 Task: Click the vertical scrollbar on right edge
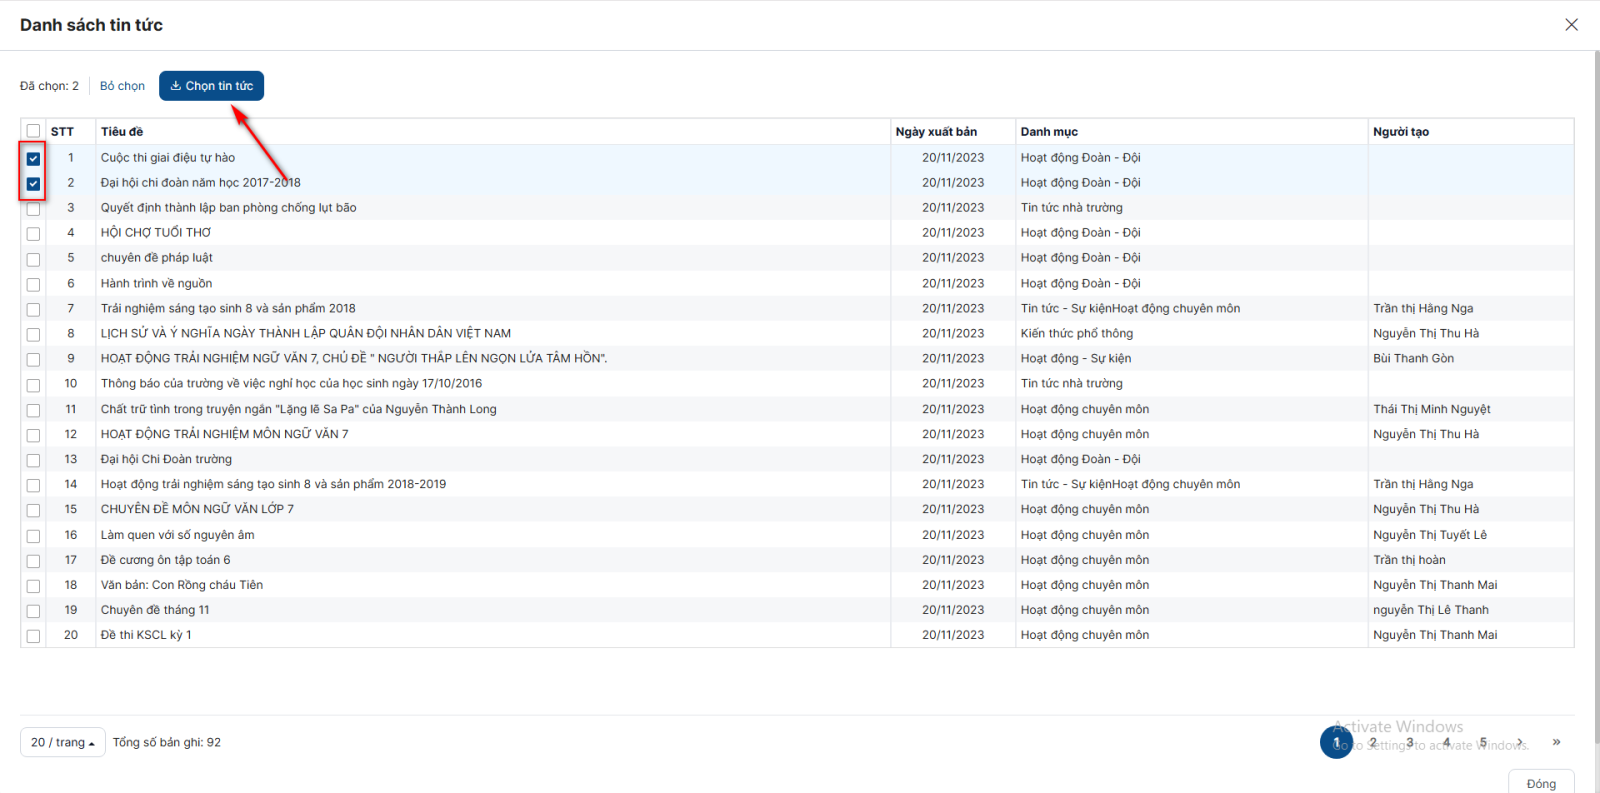(1595, 300)
